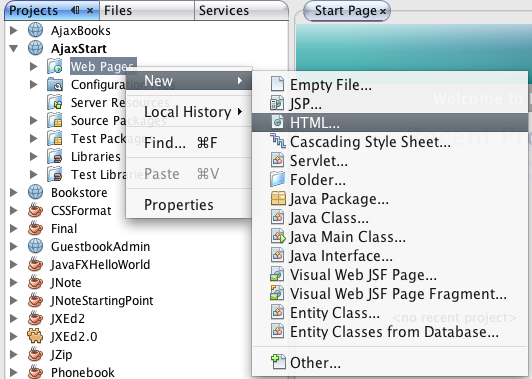Open the New submenu entry

(189, 81)
